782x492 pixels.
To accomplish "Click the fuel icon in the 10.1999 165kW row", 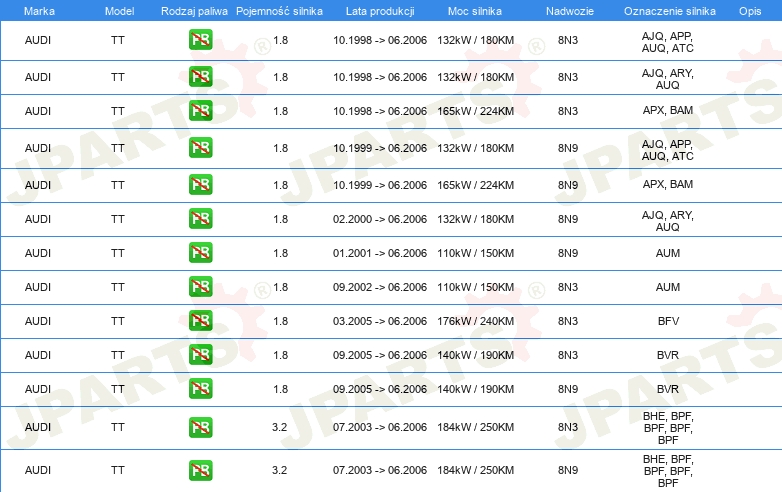I will coord(200,184).
